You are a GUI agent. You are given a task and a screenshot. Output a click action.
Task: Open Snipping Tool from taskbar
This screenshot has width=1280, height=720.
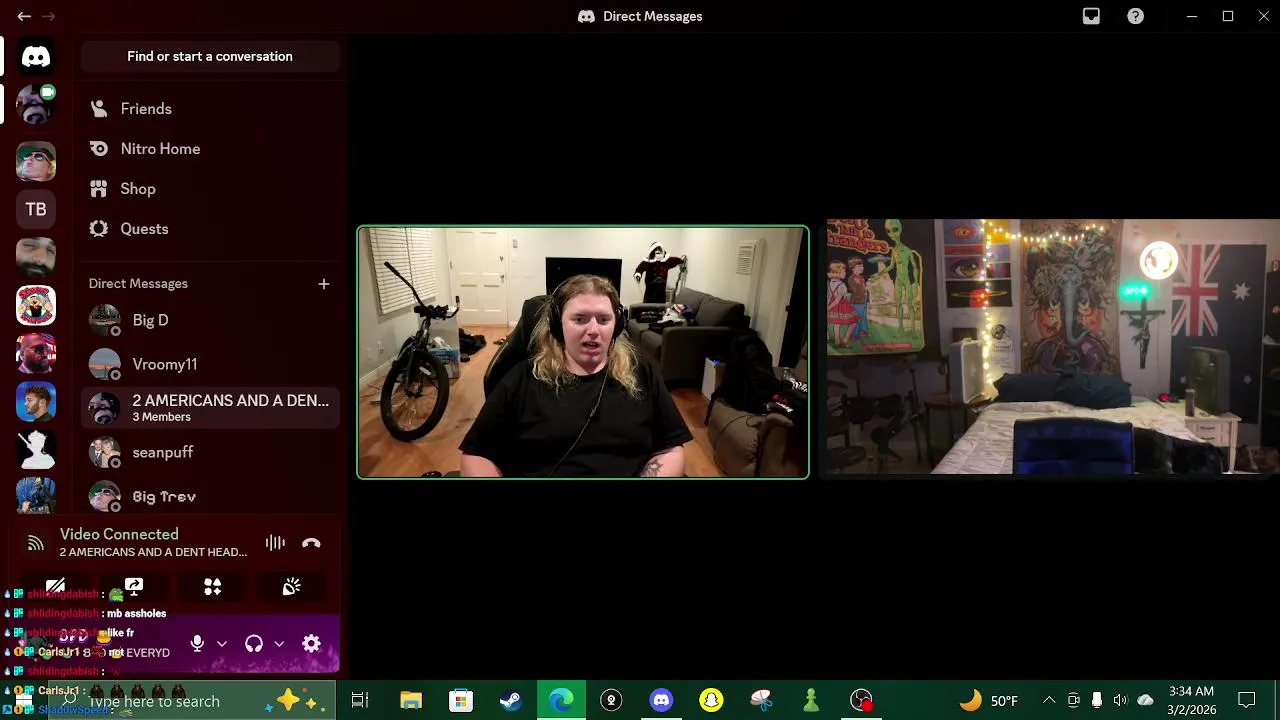point(761,701)
